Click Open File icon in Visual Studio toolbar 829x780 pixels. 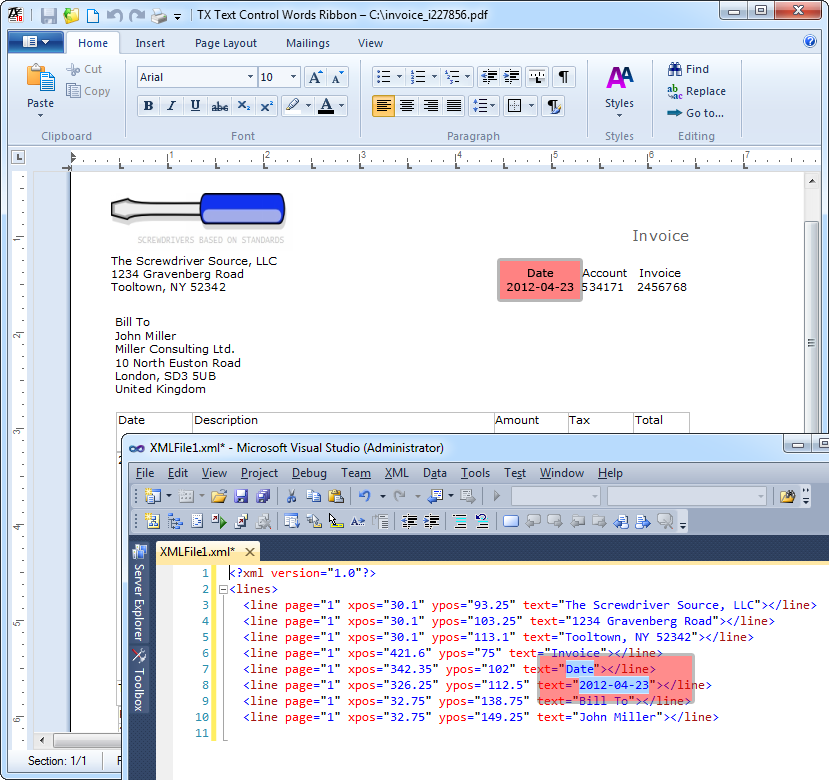218,496
